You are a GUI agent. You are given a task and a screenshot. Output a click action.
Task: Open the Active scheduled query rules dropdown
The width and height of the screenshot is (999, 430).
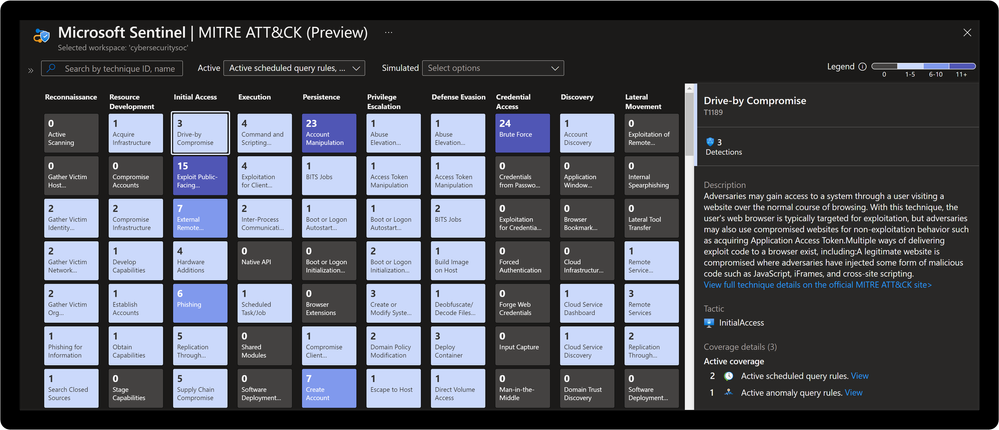coord(294,68)
